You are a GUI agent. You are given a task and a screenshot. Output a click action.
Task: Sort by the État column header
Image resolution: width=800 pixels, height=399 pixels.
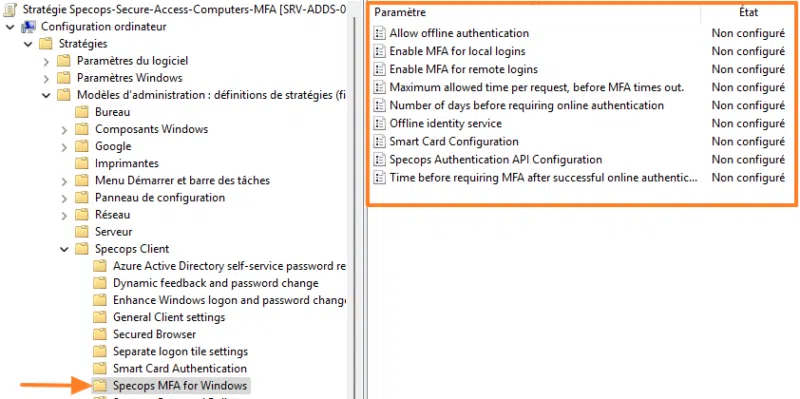748,12
